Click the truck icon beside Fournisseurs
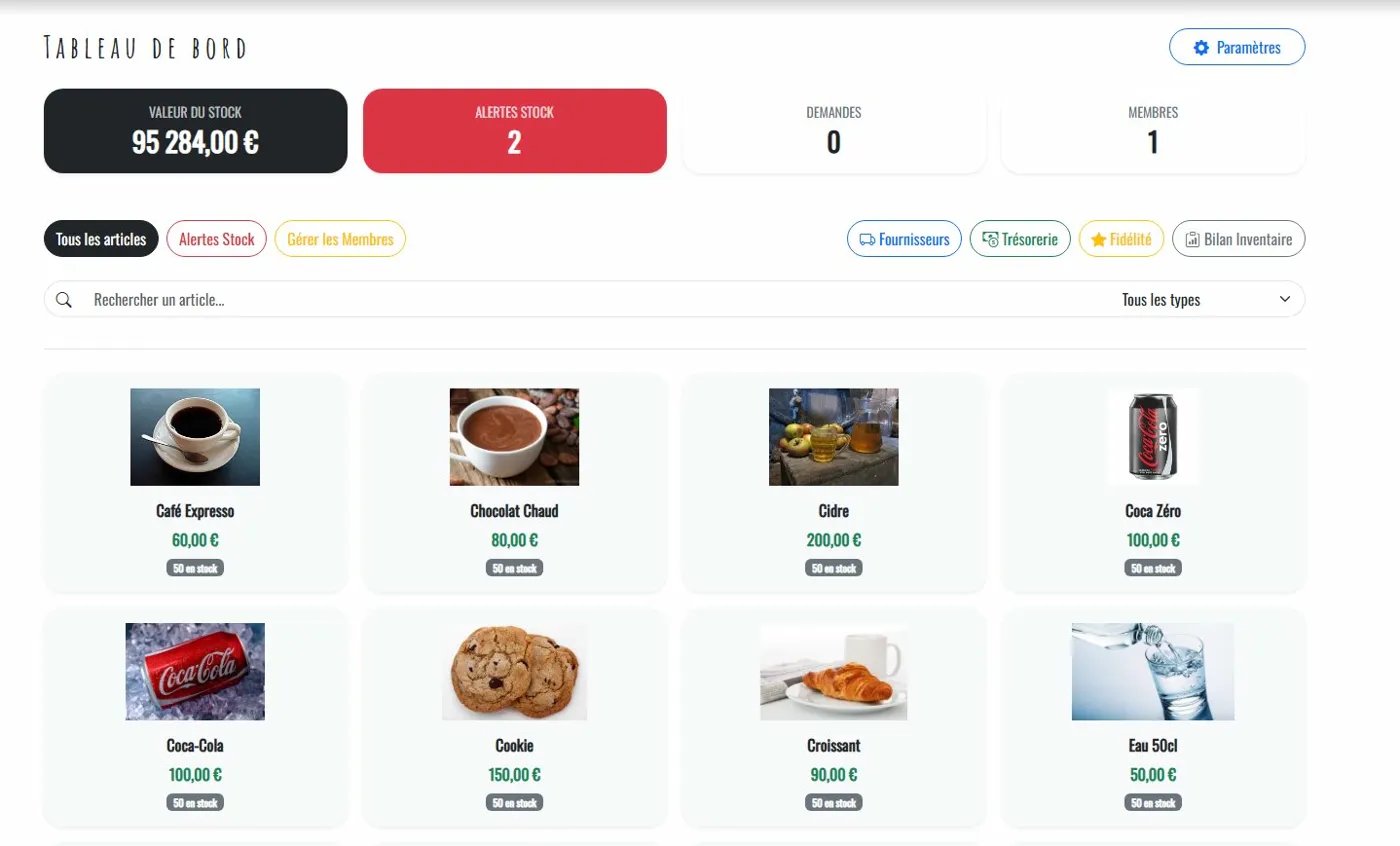The height and width of the screenshot is (846, 1400). tap(867, 240)
